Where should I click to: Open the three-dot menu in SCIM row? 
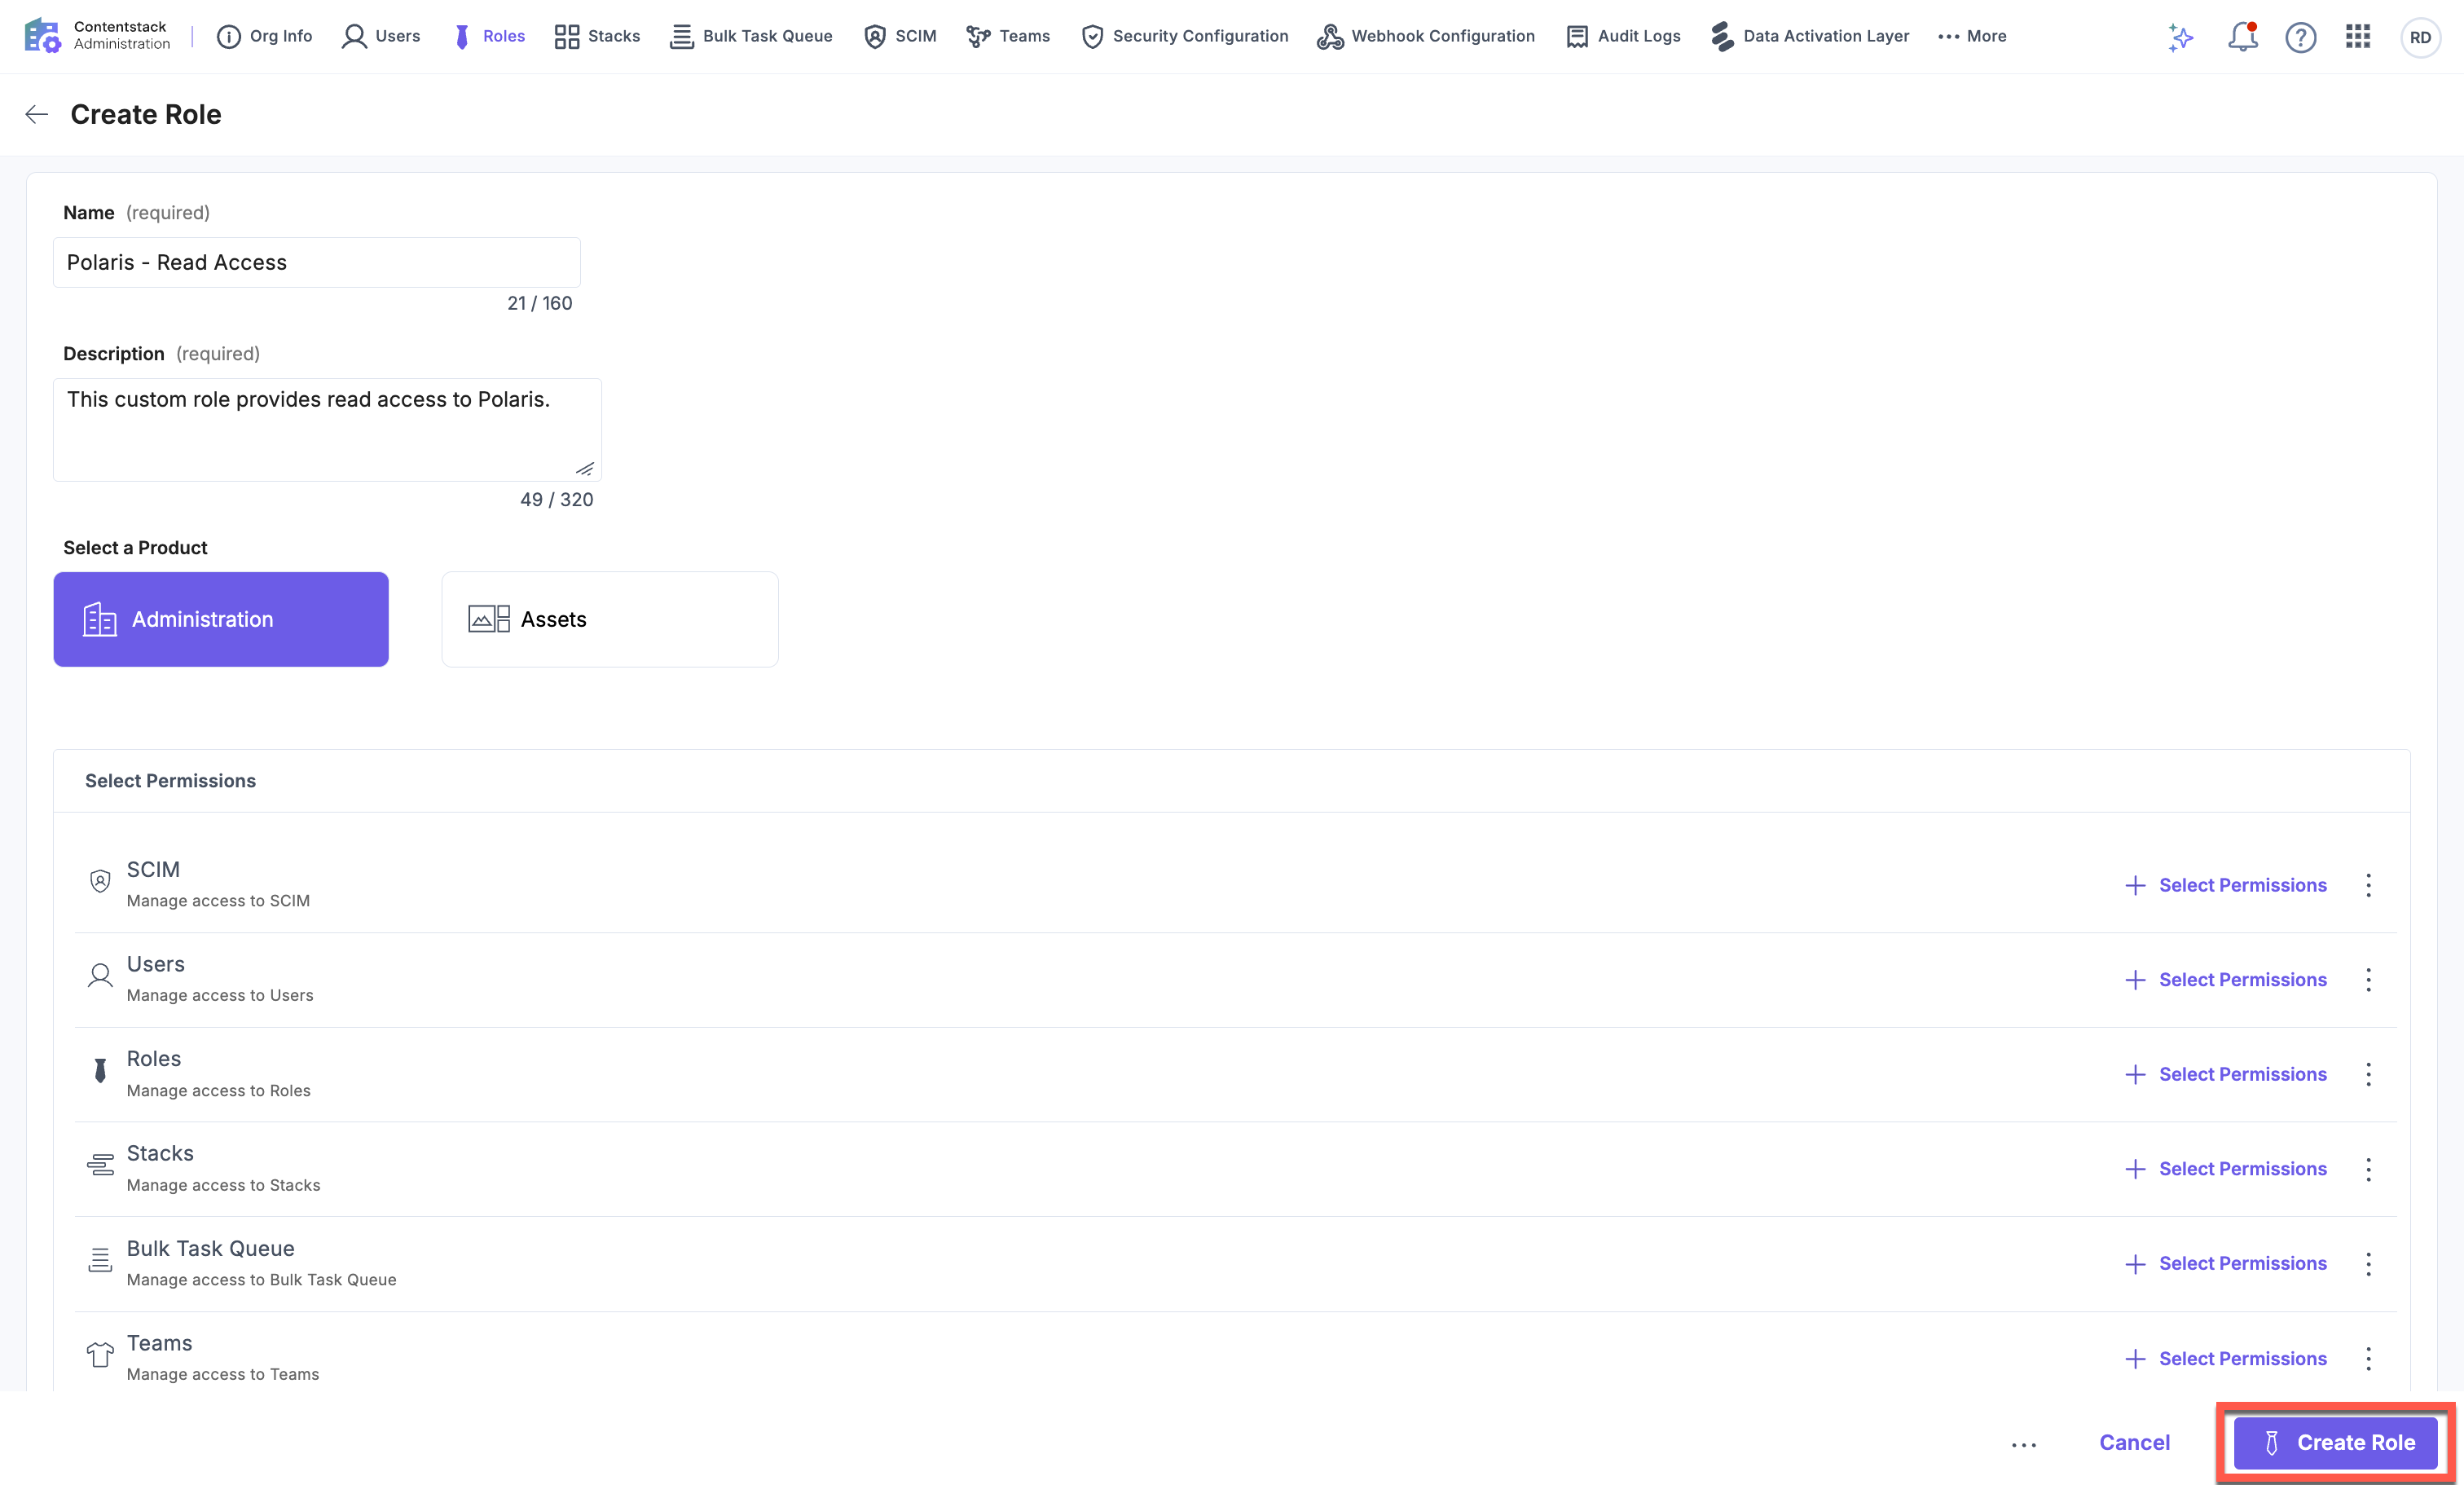(2368, 885)
